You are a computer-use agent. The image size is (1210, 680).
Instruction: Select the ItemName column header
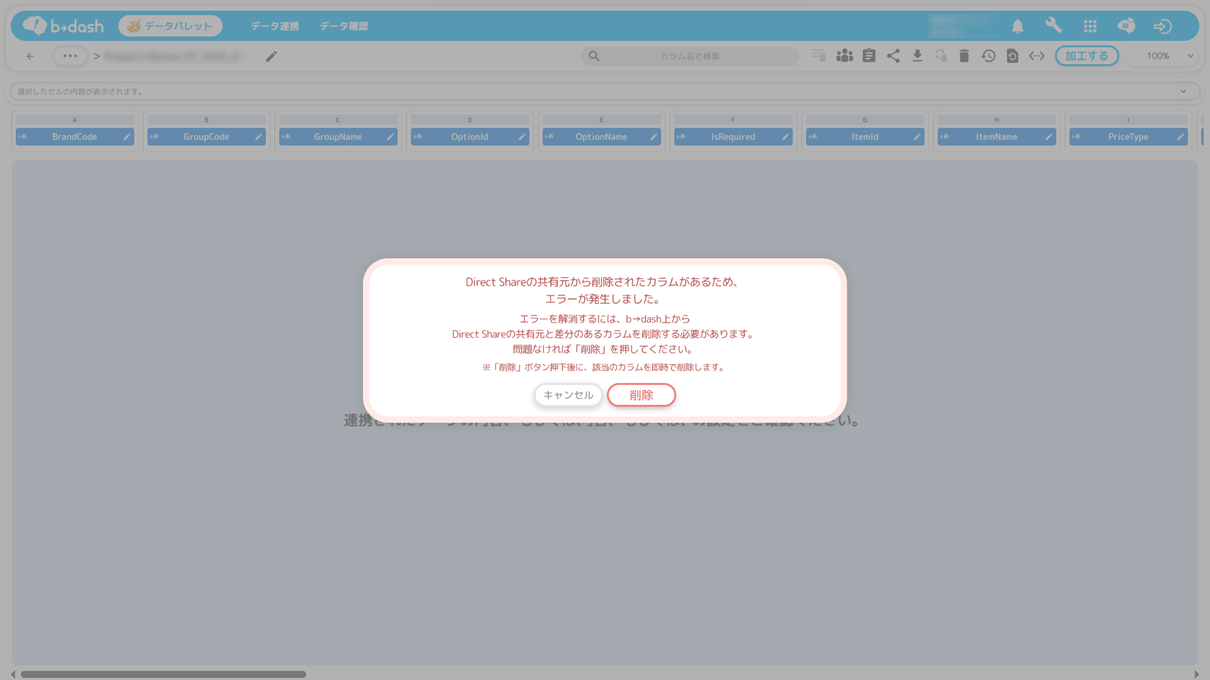coord(996,137)
